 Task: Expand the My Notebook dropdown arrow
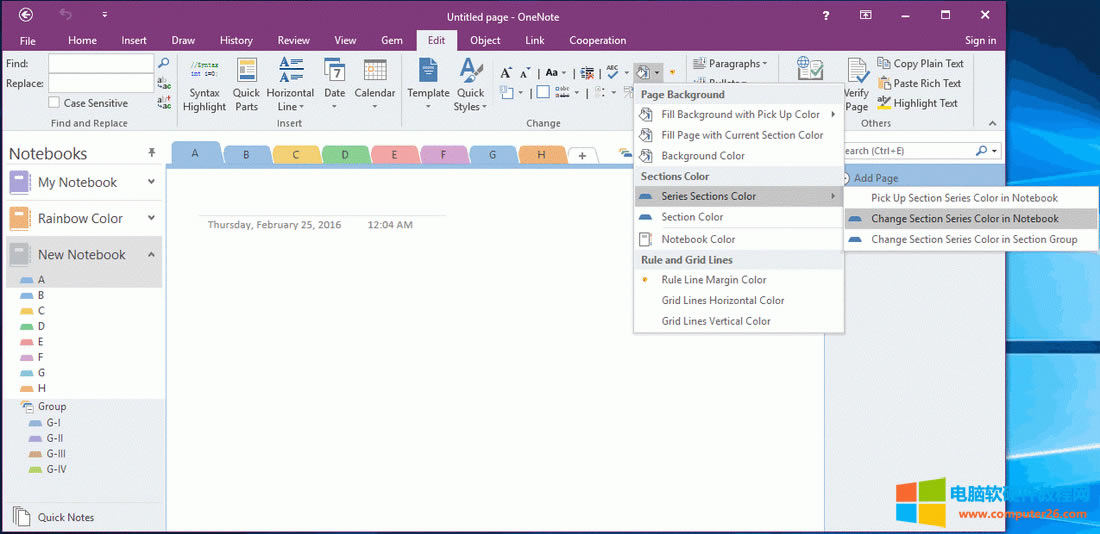point(151,182)
